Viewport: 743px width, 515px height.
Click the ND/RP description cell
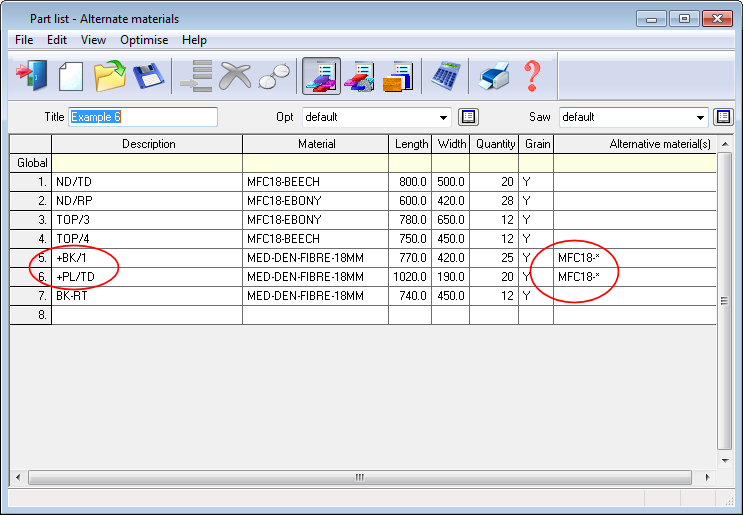point(147,201)
